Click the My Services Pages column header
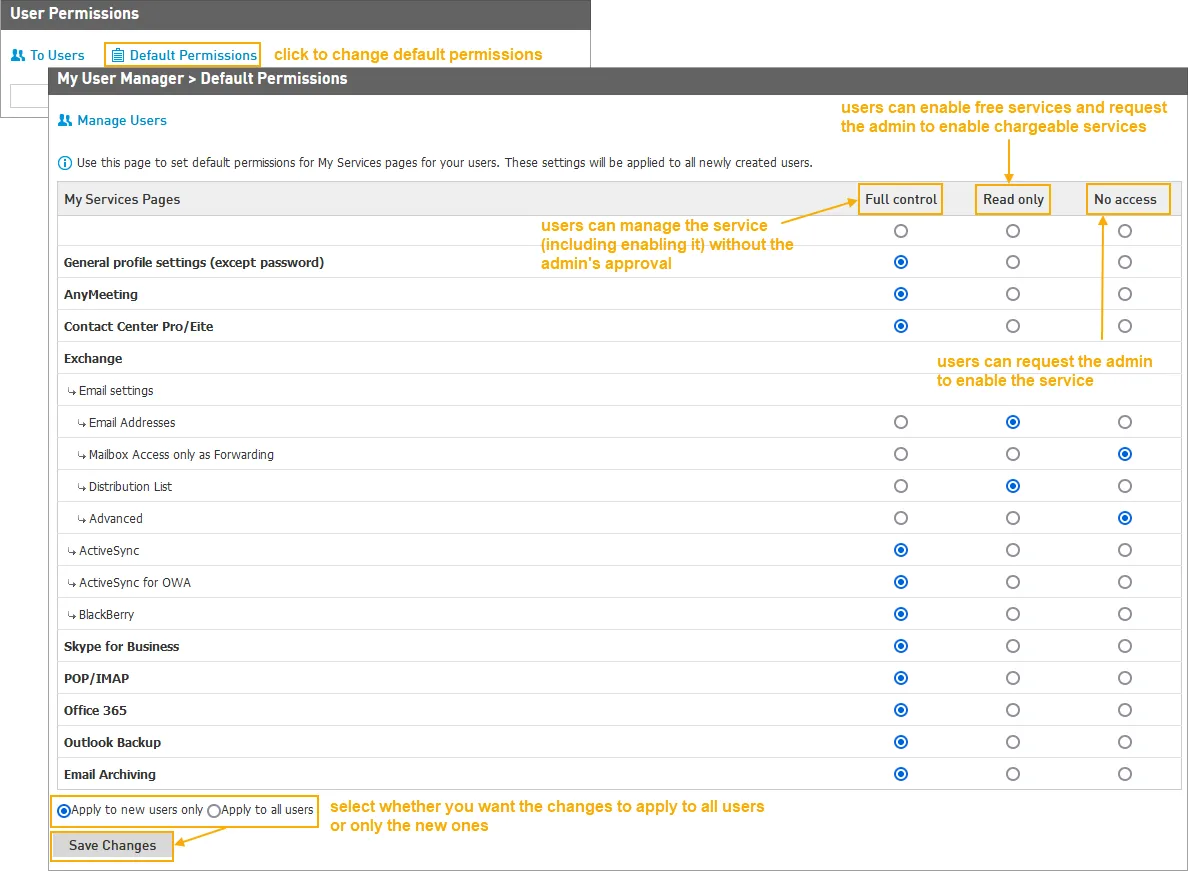The image size is (1188, 871). click(122, 199)
